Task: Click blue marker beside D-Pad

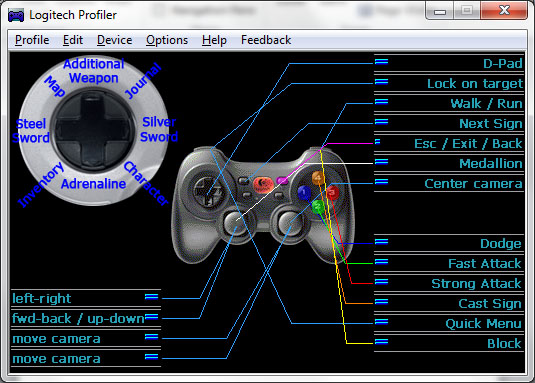Action: point(381,61)
